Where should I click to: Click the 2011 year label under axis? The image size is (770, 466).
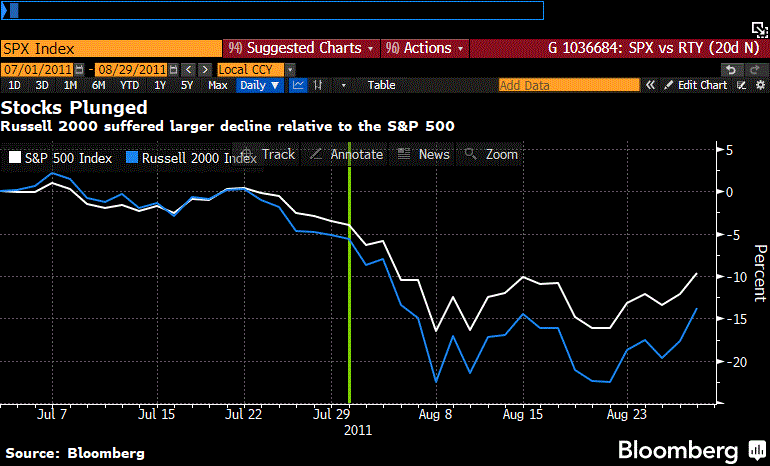point(358,431)
